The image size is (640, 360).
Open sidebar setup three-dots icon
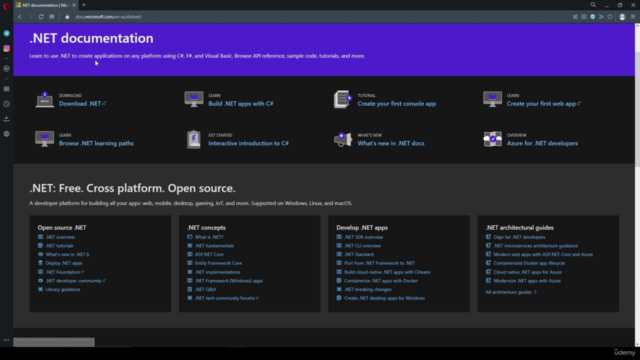(7, 340)
